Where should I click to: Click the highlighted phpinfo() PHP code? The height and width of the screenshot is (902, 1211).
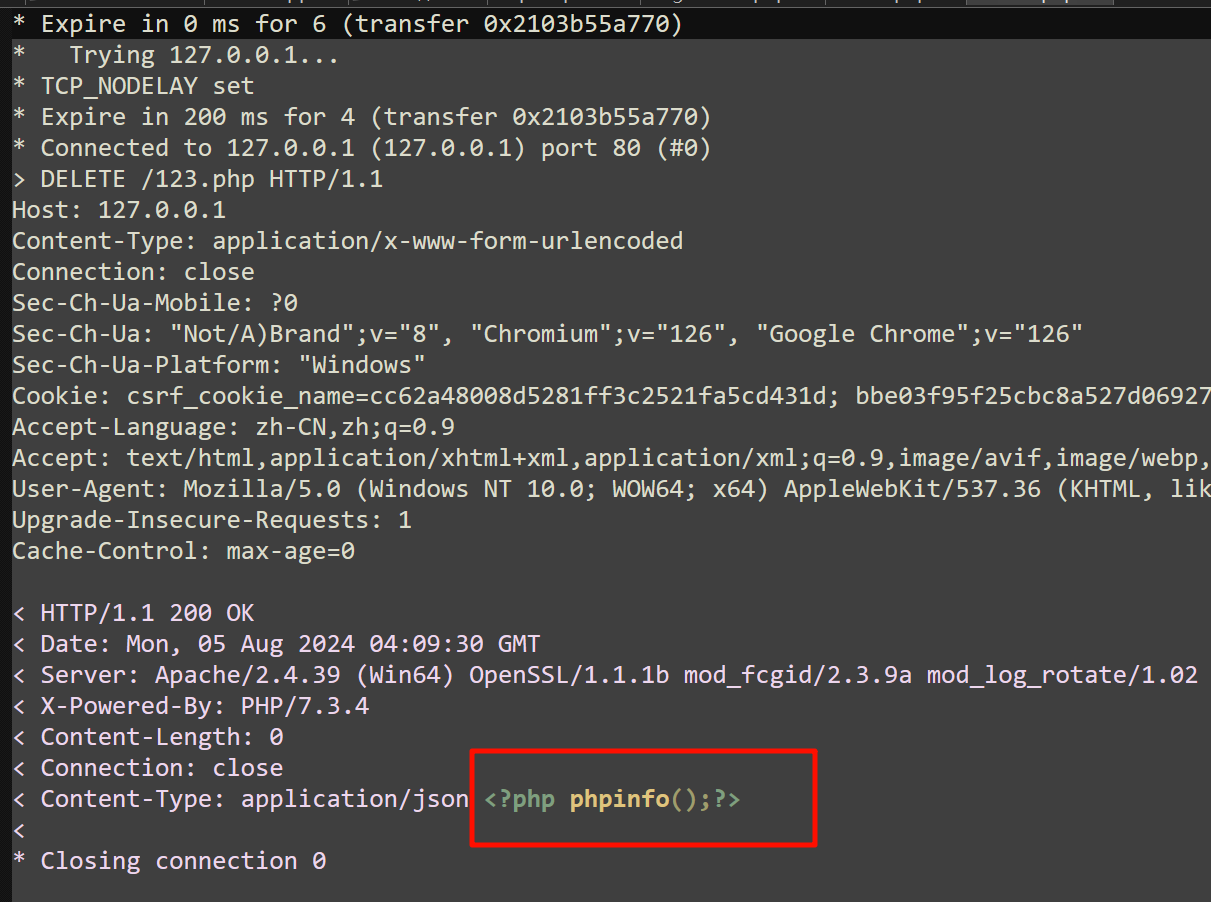(612, 800)
